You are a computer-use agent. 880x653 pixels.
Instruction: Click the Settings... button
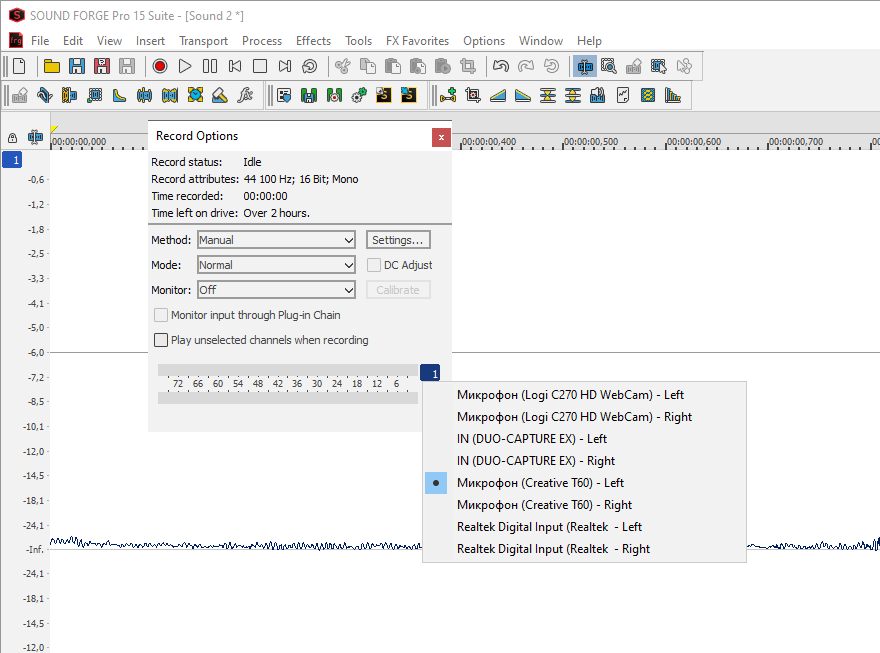(398, 240)
